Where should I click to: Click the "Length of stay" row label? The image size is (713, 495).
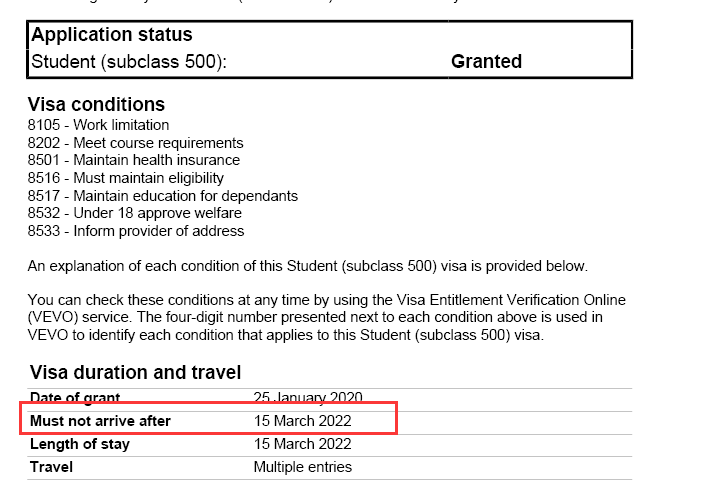click(80, 444)
